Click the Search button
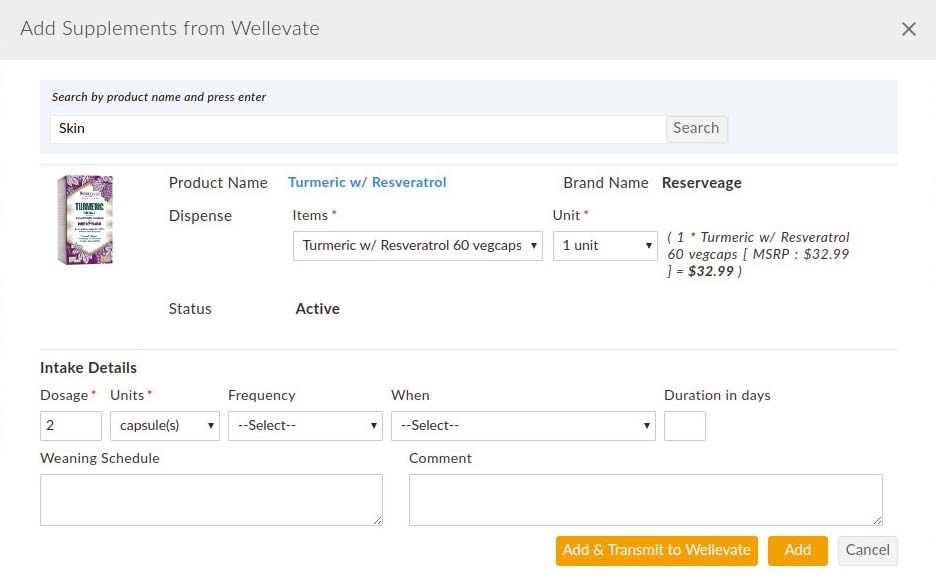 [x=696, y=128]
